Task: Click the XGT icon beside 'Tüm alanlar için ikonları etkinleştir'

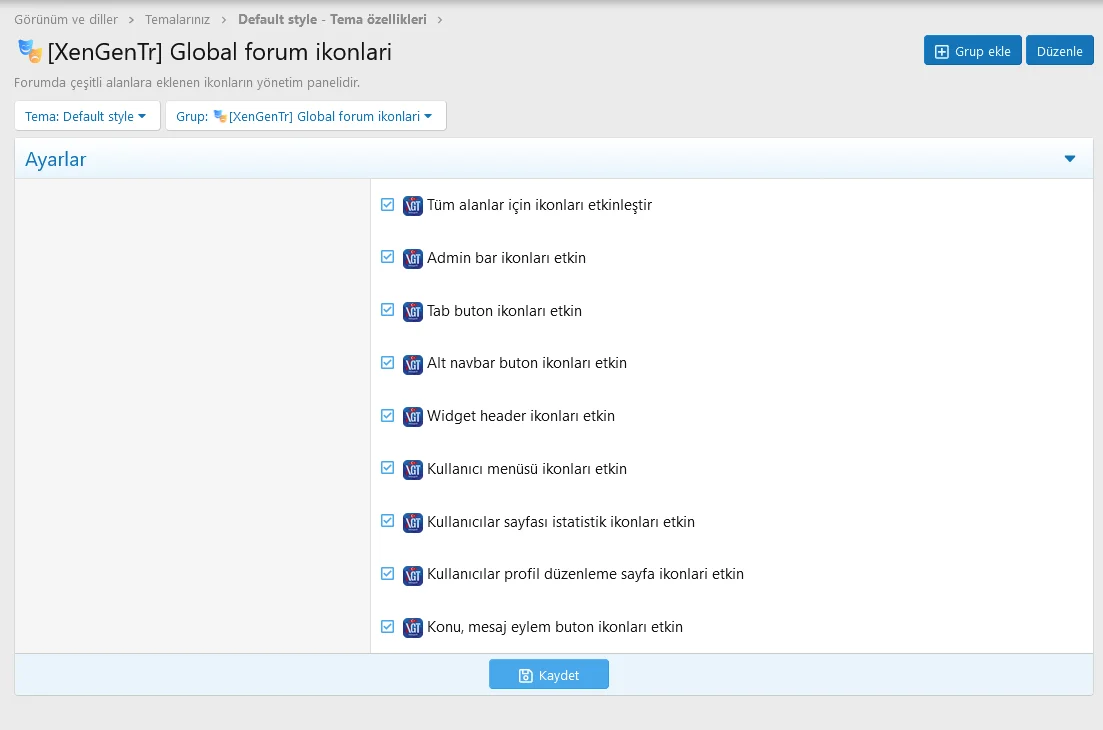Action: [412, 205]
